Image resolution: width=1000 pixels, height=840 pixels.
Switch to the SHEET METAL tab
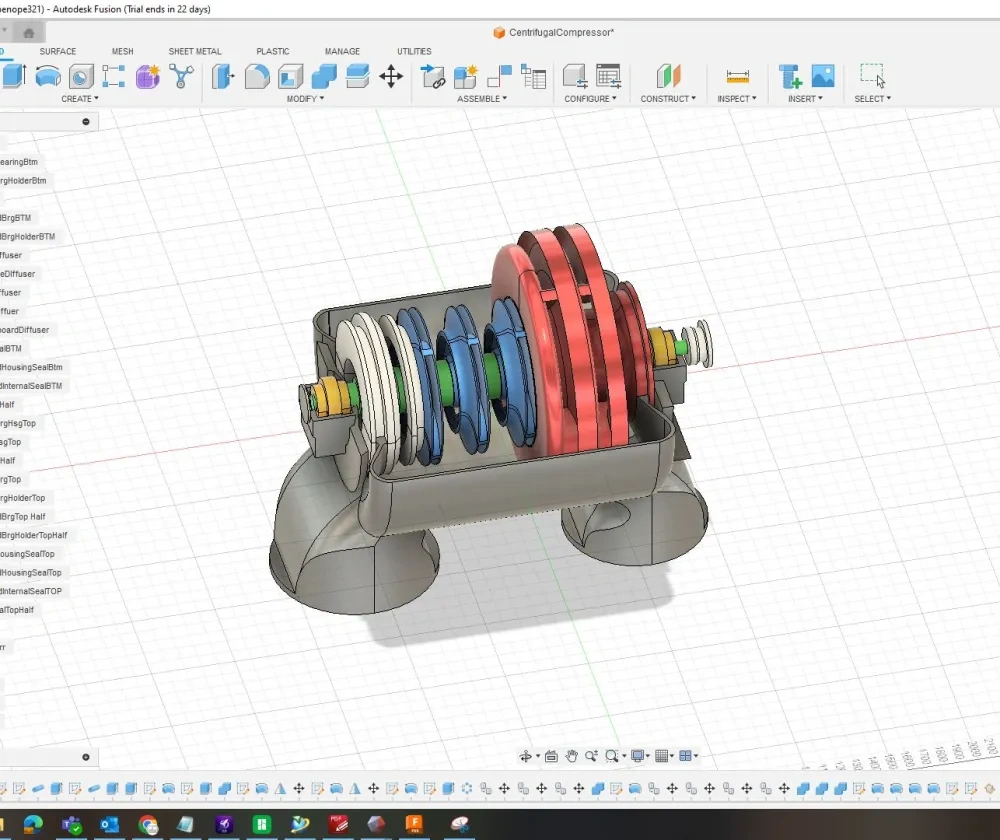(x=195, y=51)
